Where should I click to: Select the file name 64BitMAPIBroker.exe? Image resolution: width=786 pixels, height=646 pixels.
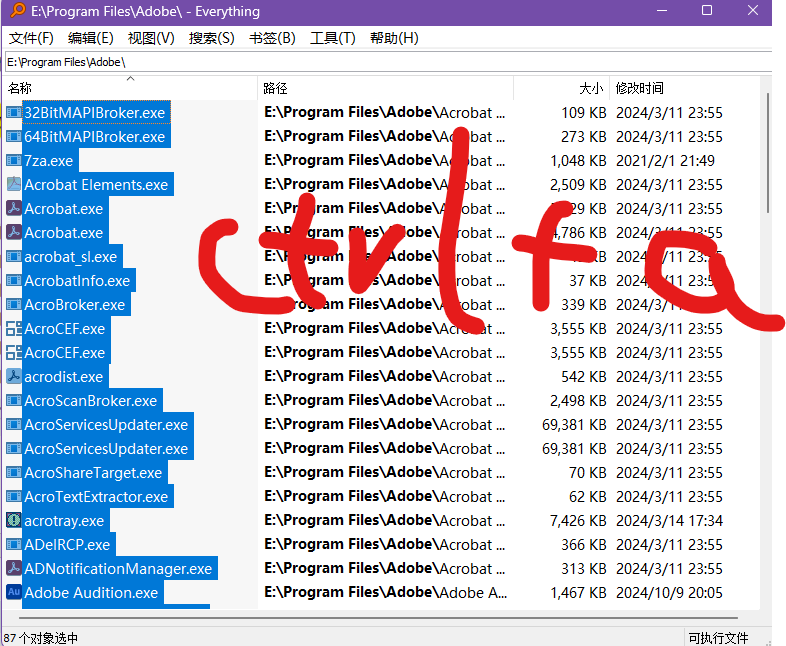pyautogui.click(x=94, y=136)
